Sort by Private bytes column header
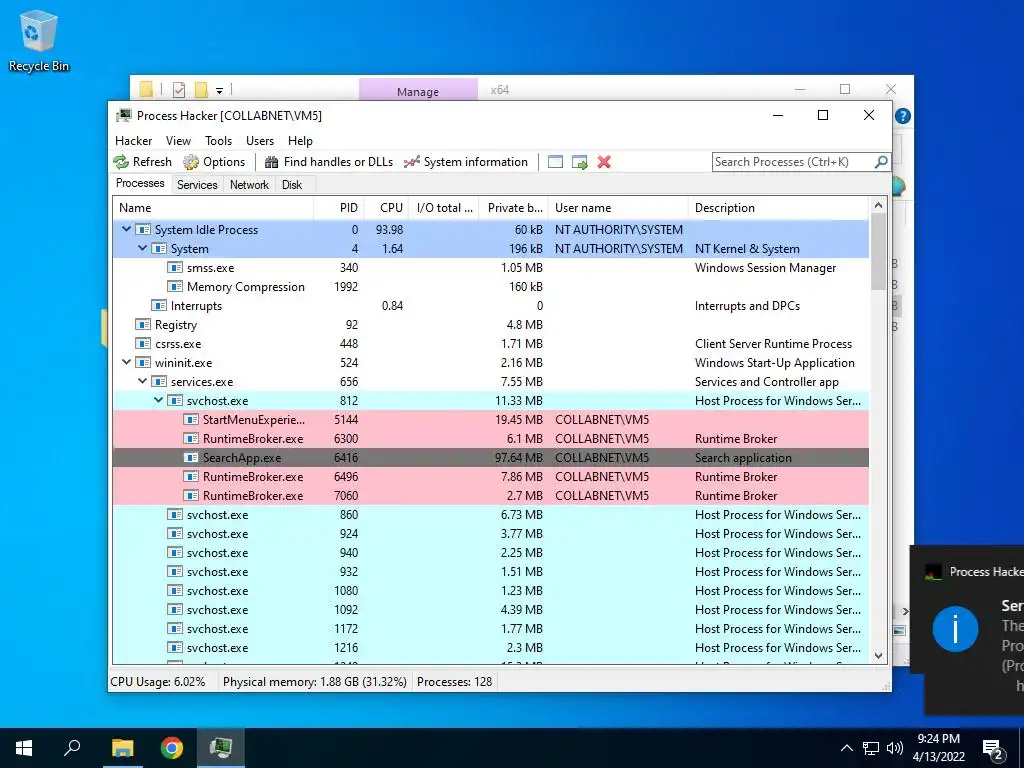 point(513,208)
